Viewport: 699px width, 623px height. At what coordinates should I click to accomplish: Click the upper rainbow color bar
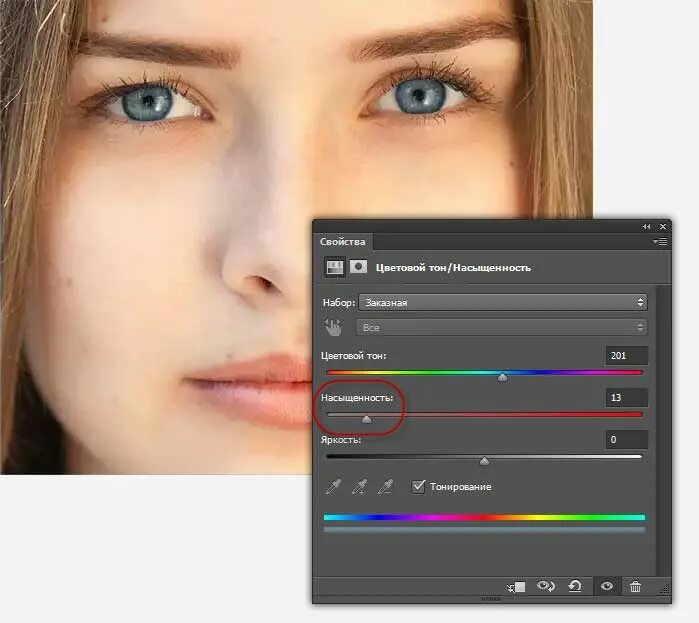point(484,517)
